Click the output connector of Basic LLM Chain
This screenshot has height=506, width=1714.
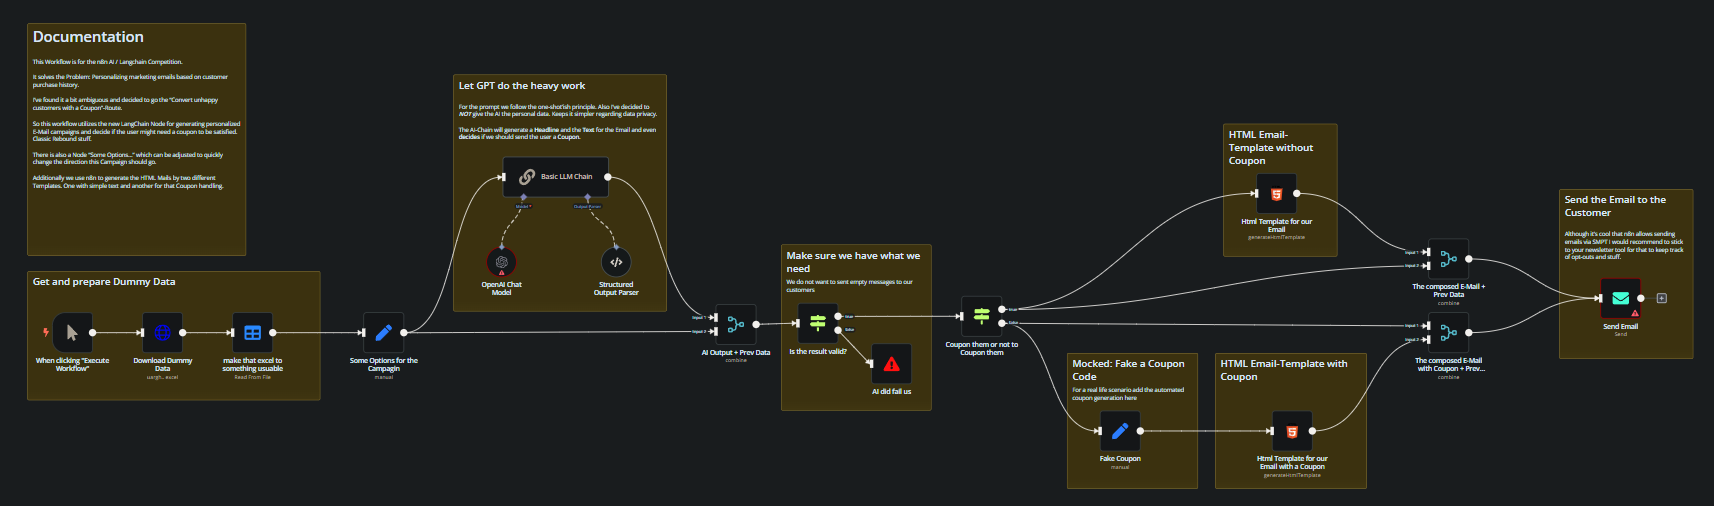(x=608, y=177)
